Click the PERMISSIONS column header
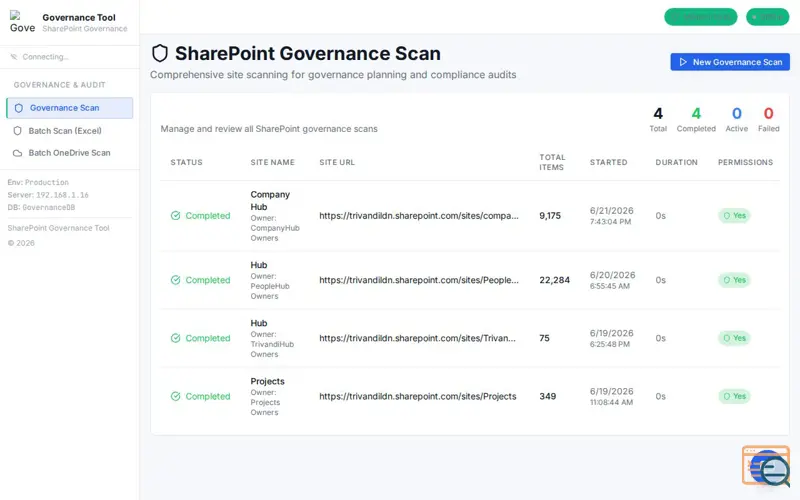Viewport: 800px width, 500px height. coord(745,162)
